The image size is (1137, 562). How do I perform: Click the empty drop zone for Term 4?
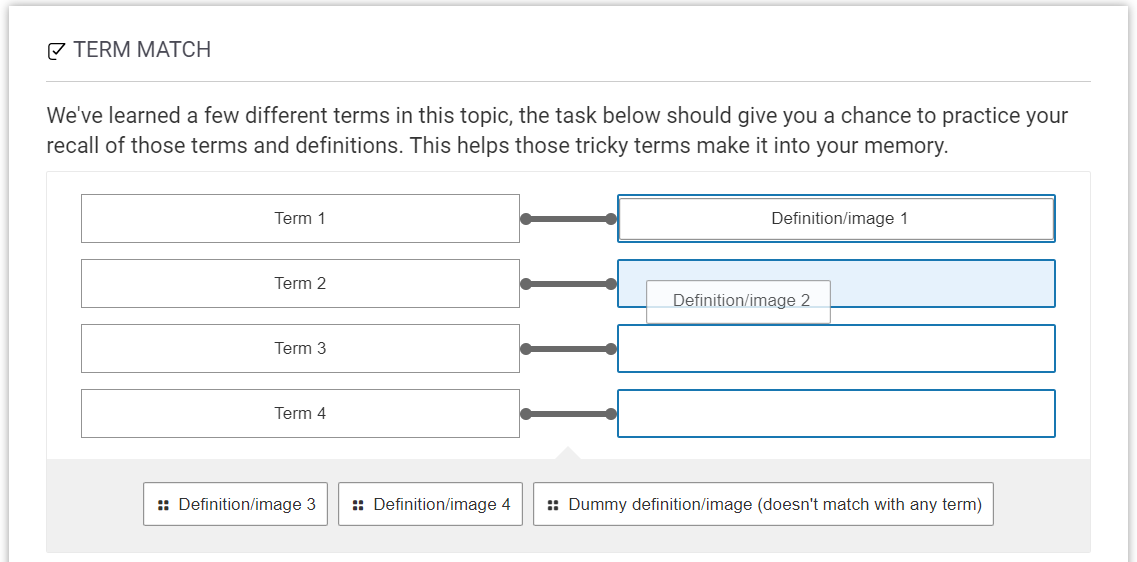[836, 413]
